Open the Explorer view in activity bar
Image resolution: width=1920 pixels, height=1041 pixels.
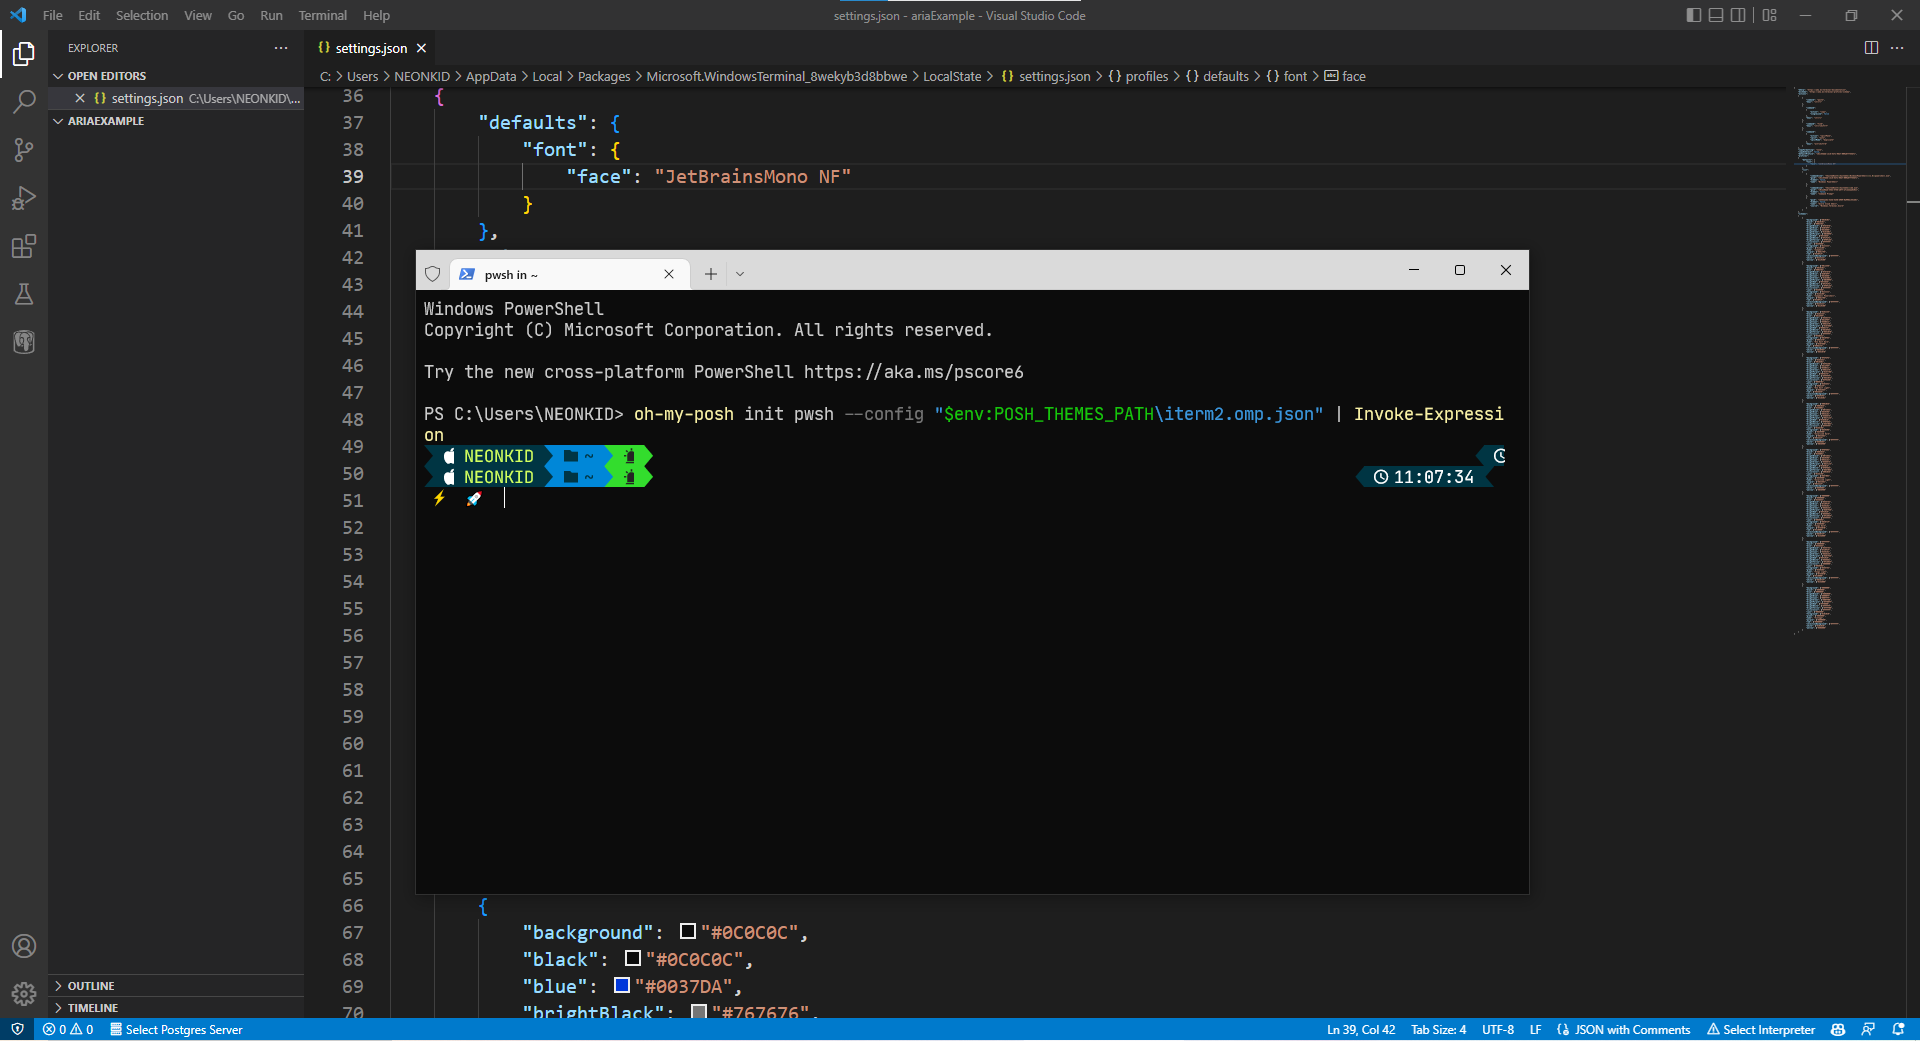coord(24,53)
